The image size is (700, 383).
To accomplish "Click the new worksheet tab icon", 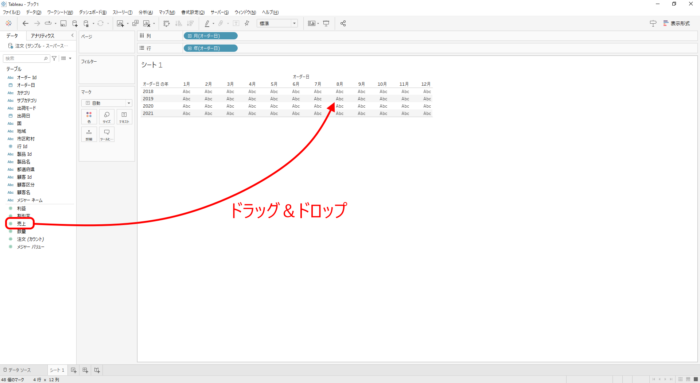I will coord(74,370).
